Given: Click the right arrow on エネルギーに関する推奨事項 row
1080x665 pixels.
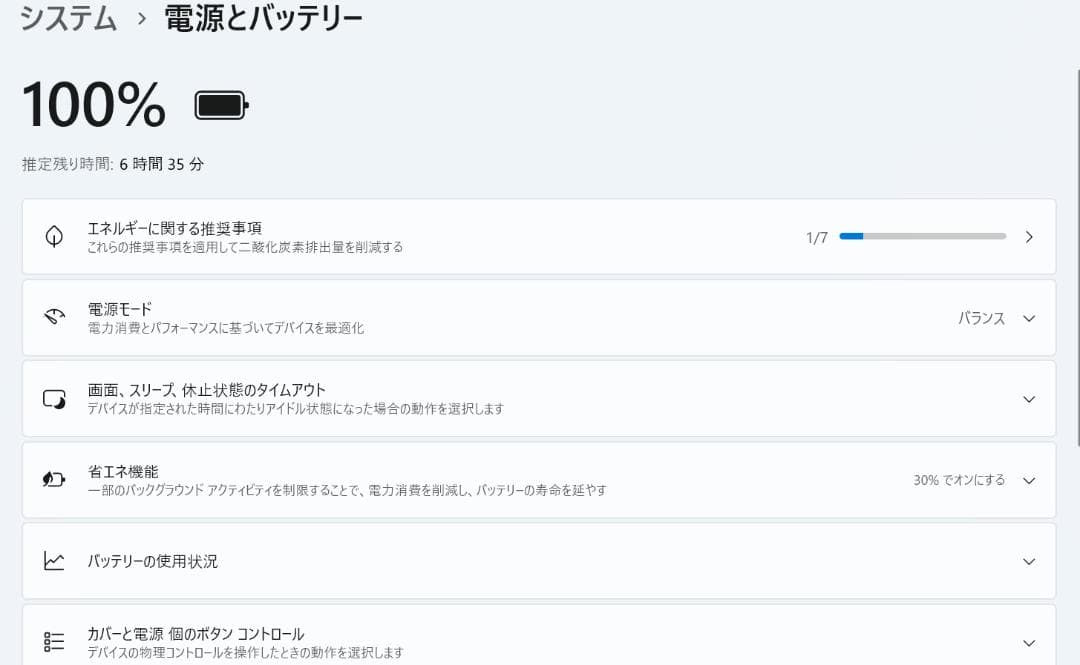Looking at the screenshot, I should tap(1029, 237).
